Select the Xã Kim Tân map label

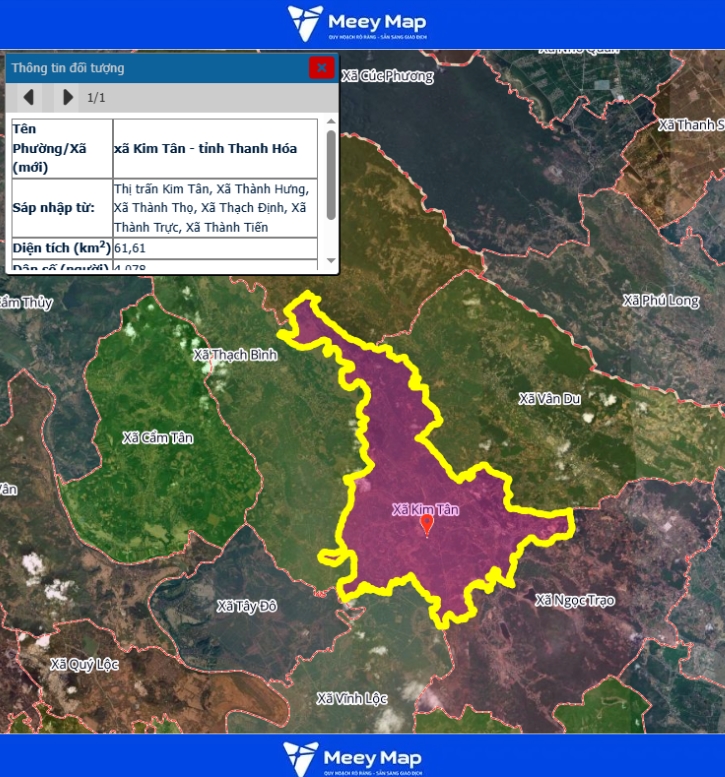pyautogui.click(x=425, y=509)
